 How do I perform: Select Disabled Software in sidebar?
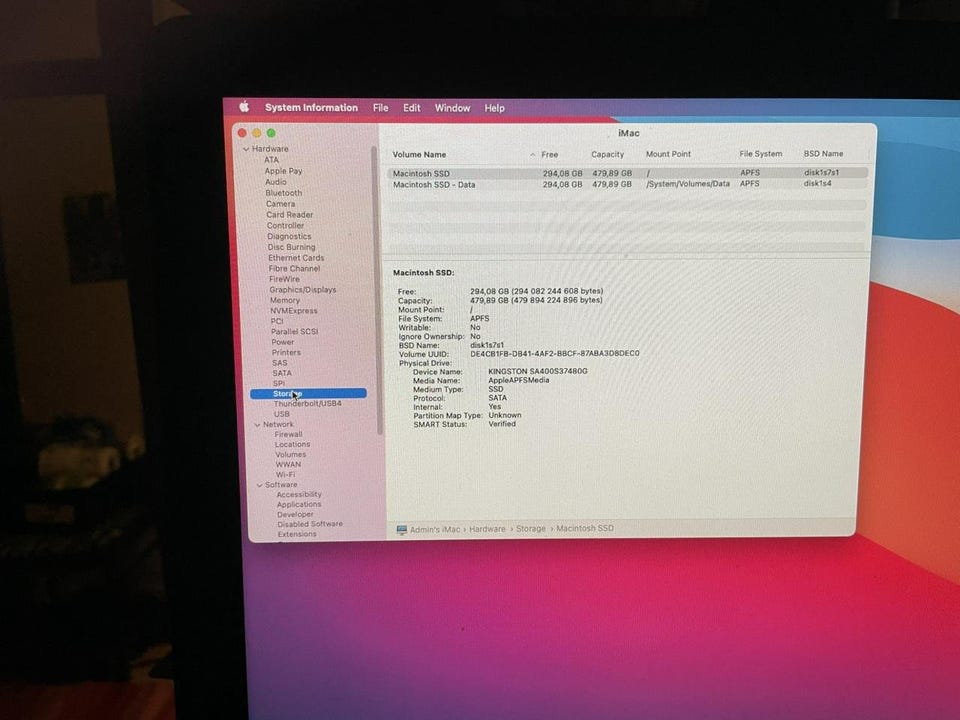point(310,524)
